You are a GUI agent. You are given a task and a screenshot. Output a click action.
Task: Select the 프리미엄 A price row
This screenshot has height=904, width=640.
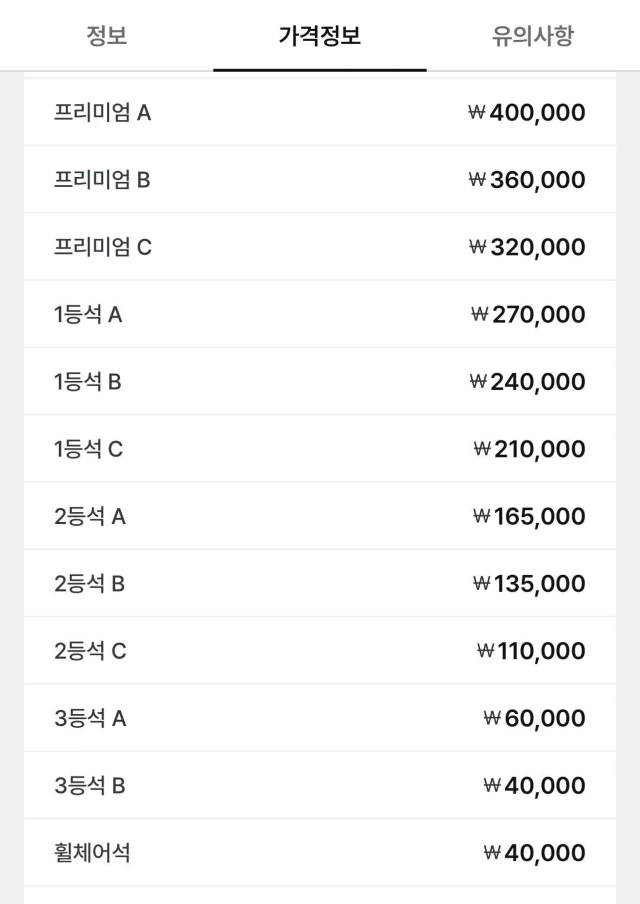point(320,112)
